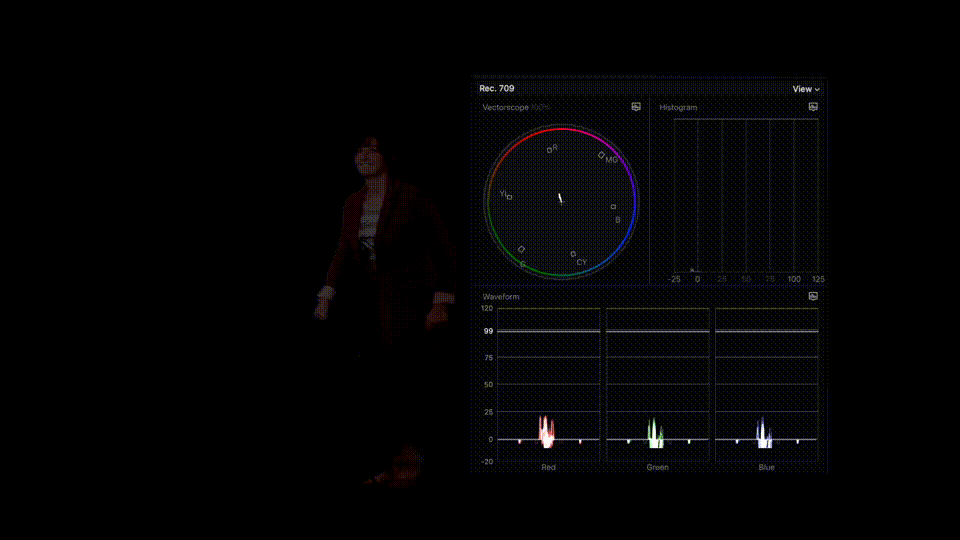Click the histogram graph area
The width and height of the screenshot is (960, 540).
745,195
